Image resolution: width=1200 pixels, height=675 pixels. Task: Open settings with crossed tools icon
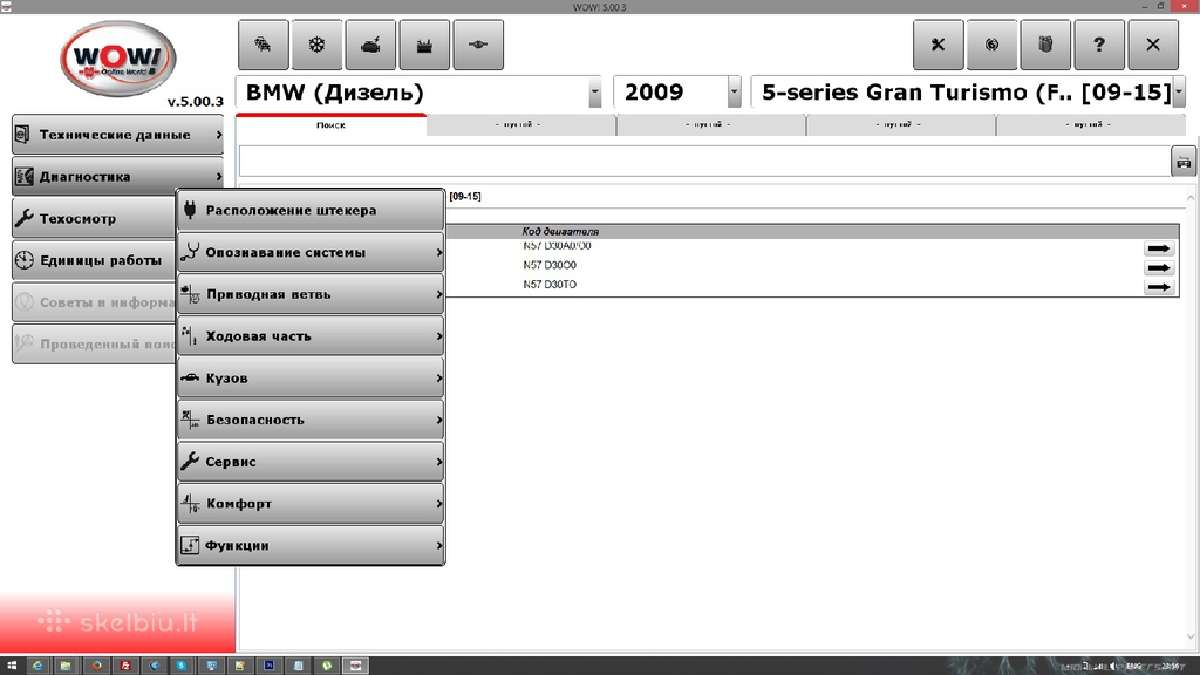click(938, 45)
